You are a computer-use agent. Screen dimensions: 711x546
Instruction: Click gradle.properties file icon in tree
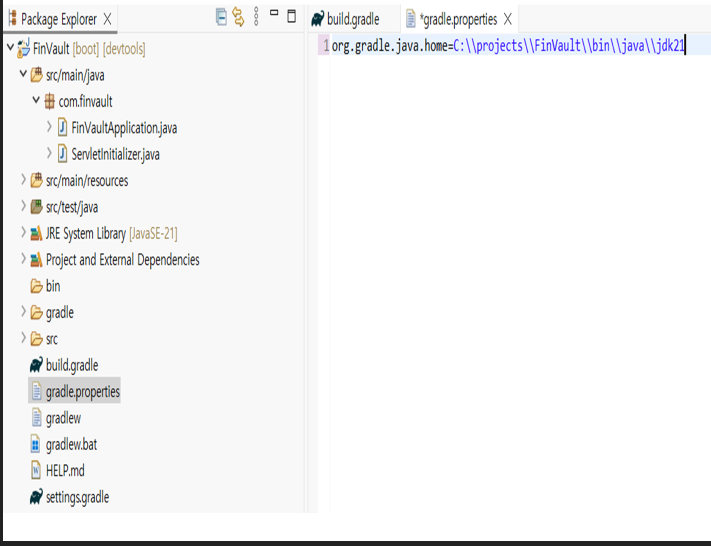click(36, 391)
